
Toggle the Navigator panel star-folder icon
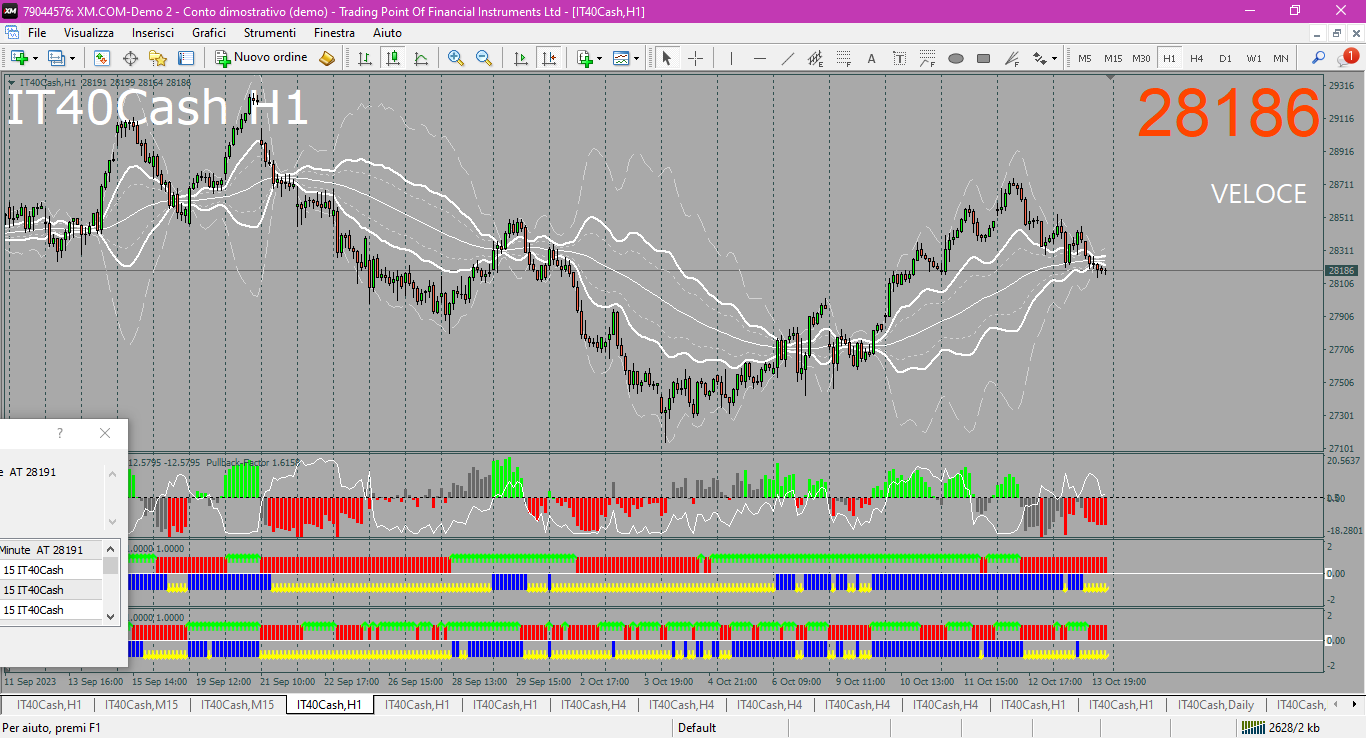tap(158, 58)
